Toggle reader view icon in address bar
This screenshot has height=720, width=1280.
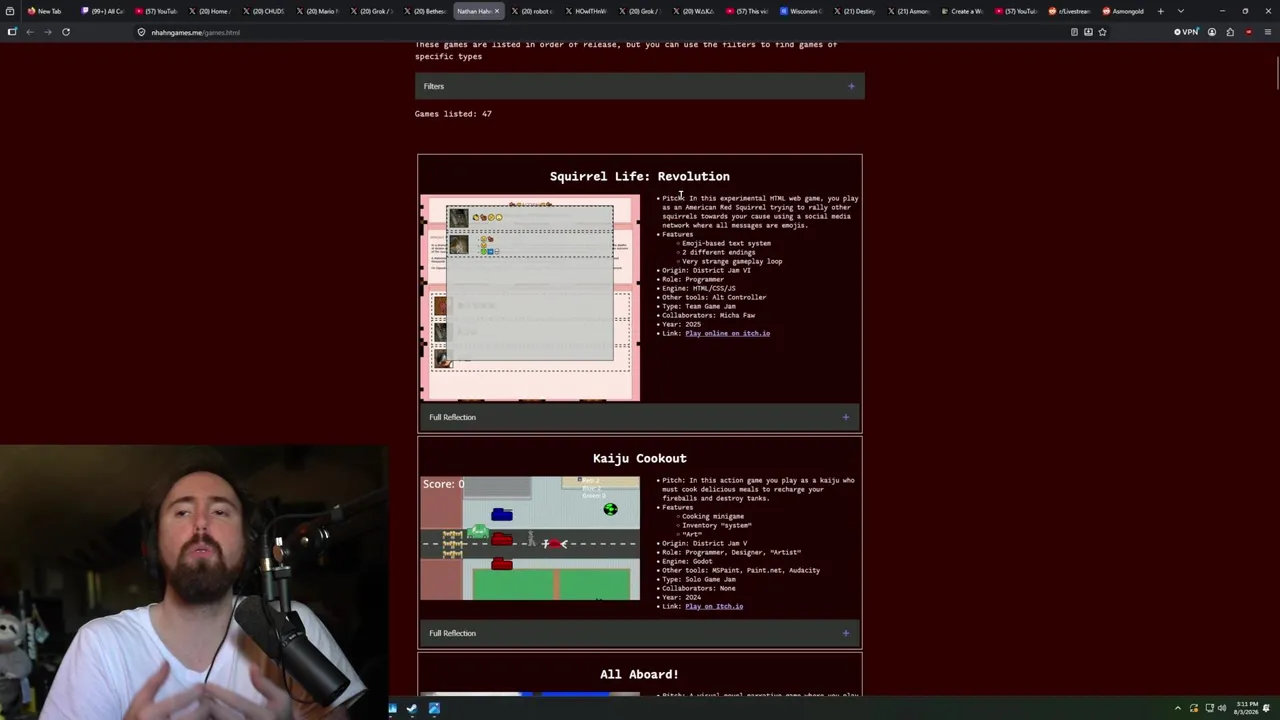pyautogui.click(x=1074, y=32)
